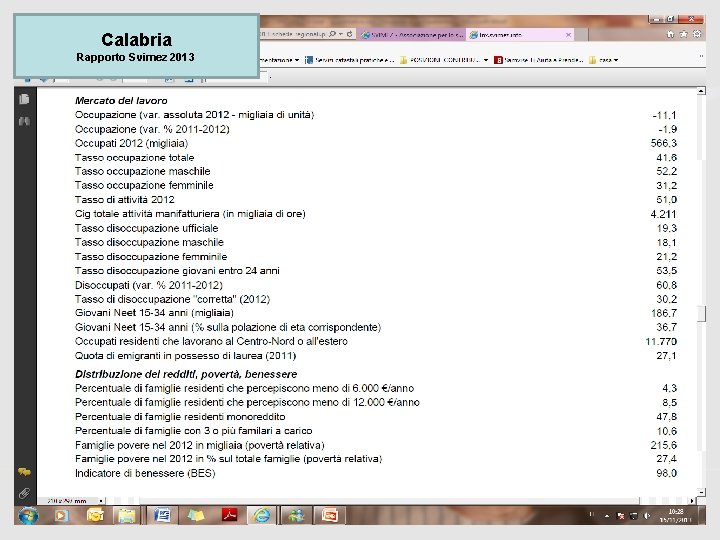
Task: Close the active browser tab
Action: 568,35
